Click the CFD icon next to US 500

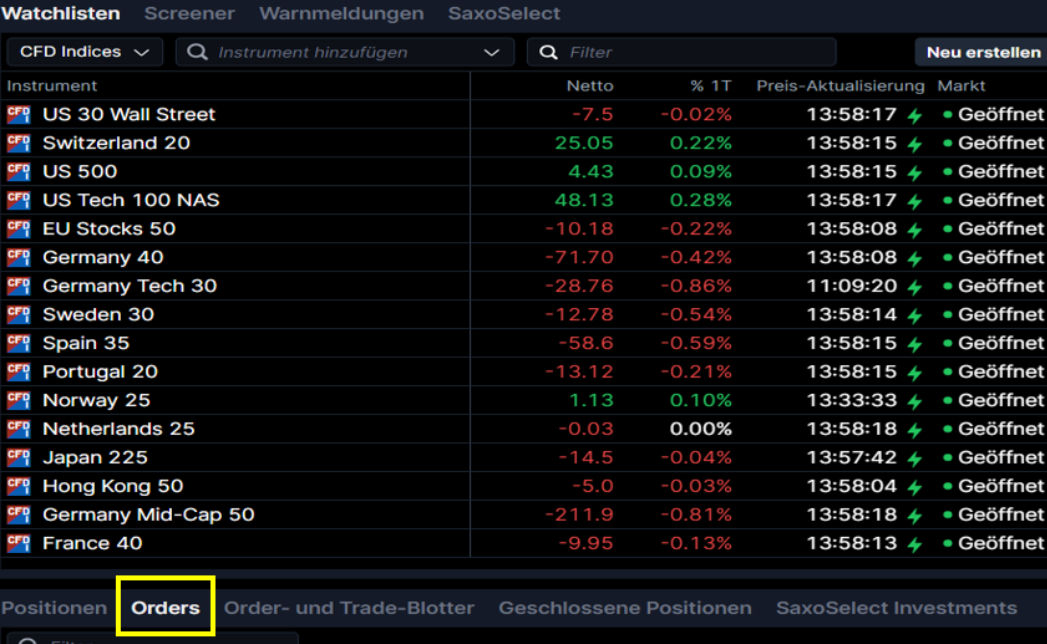pyautogui.click(x=18, y=172)
